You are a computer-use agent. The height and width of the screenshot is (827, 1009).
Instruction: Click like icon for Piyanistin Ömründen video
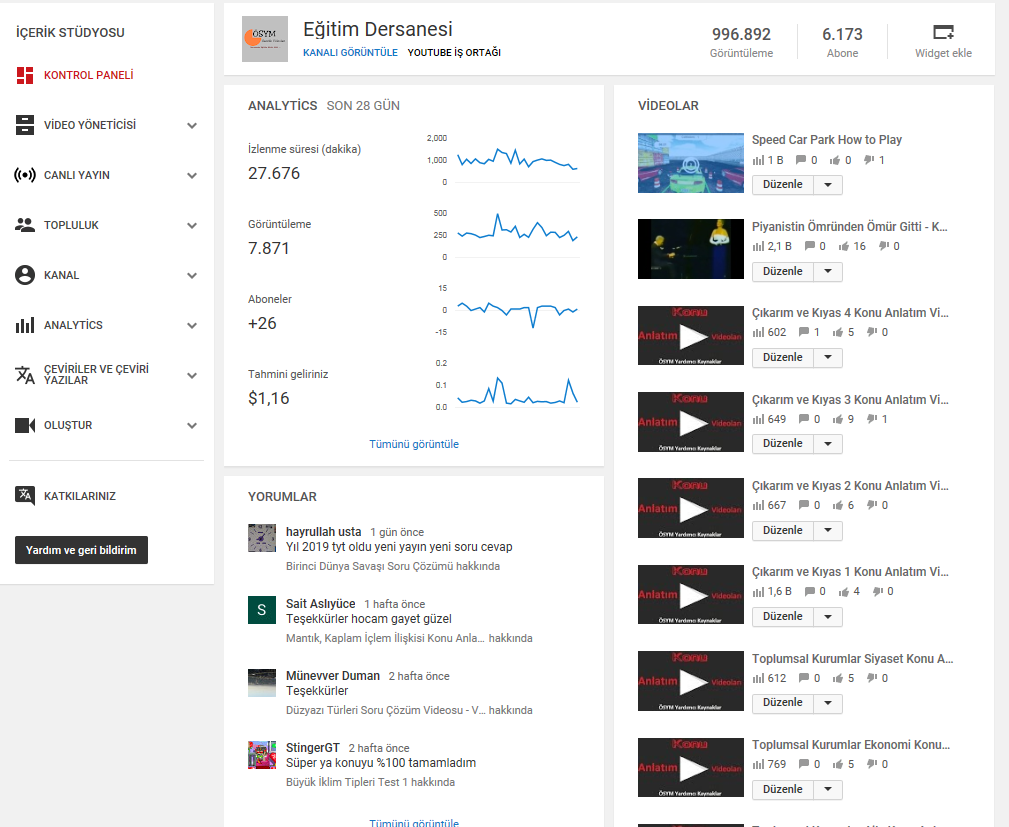[x=844, y=246]
